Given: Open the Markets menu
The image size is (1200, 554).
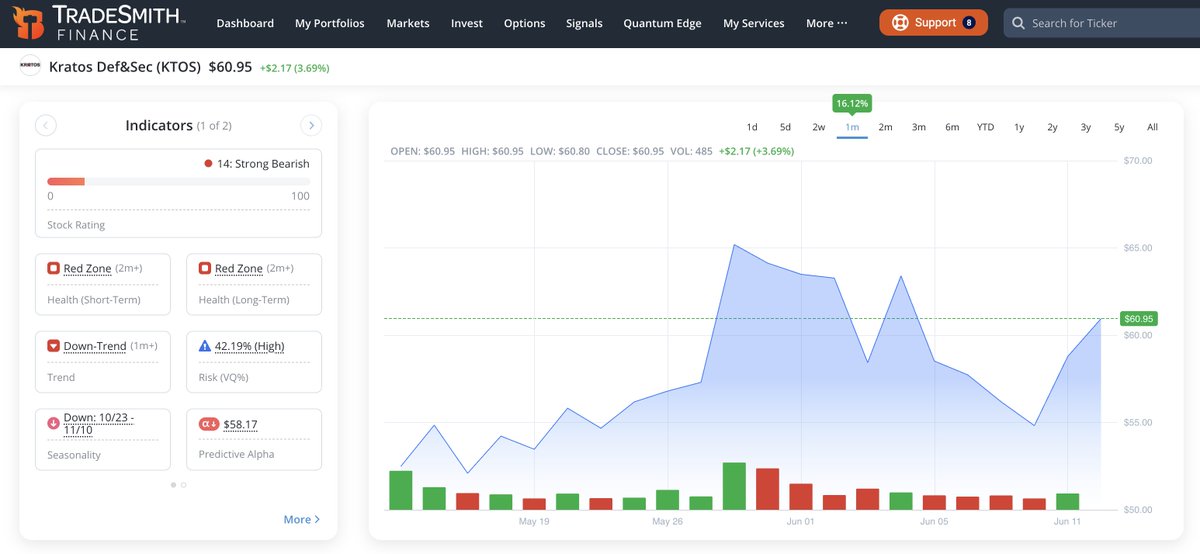Looking at the screenshot, I should [x=408, y=23].
